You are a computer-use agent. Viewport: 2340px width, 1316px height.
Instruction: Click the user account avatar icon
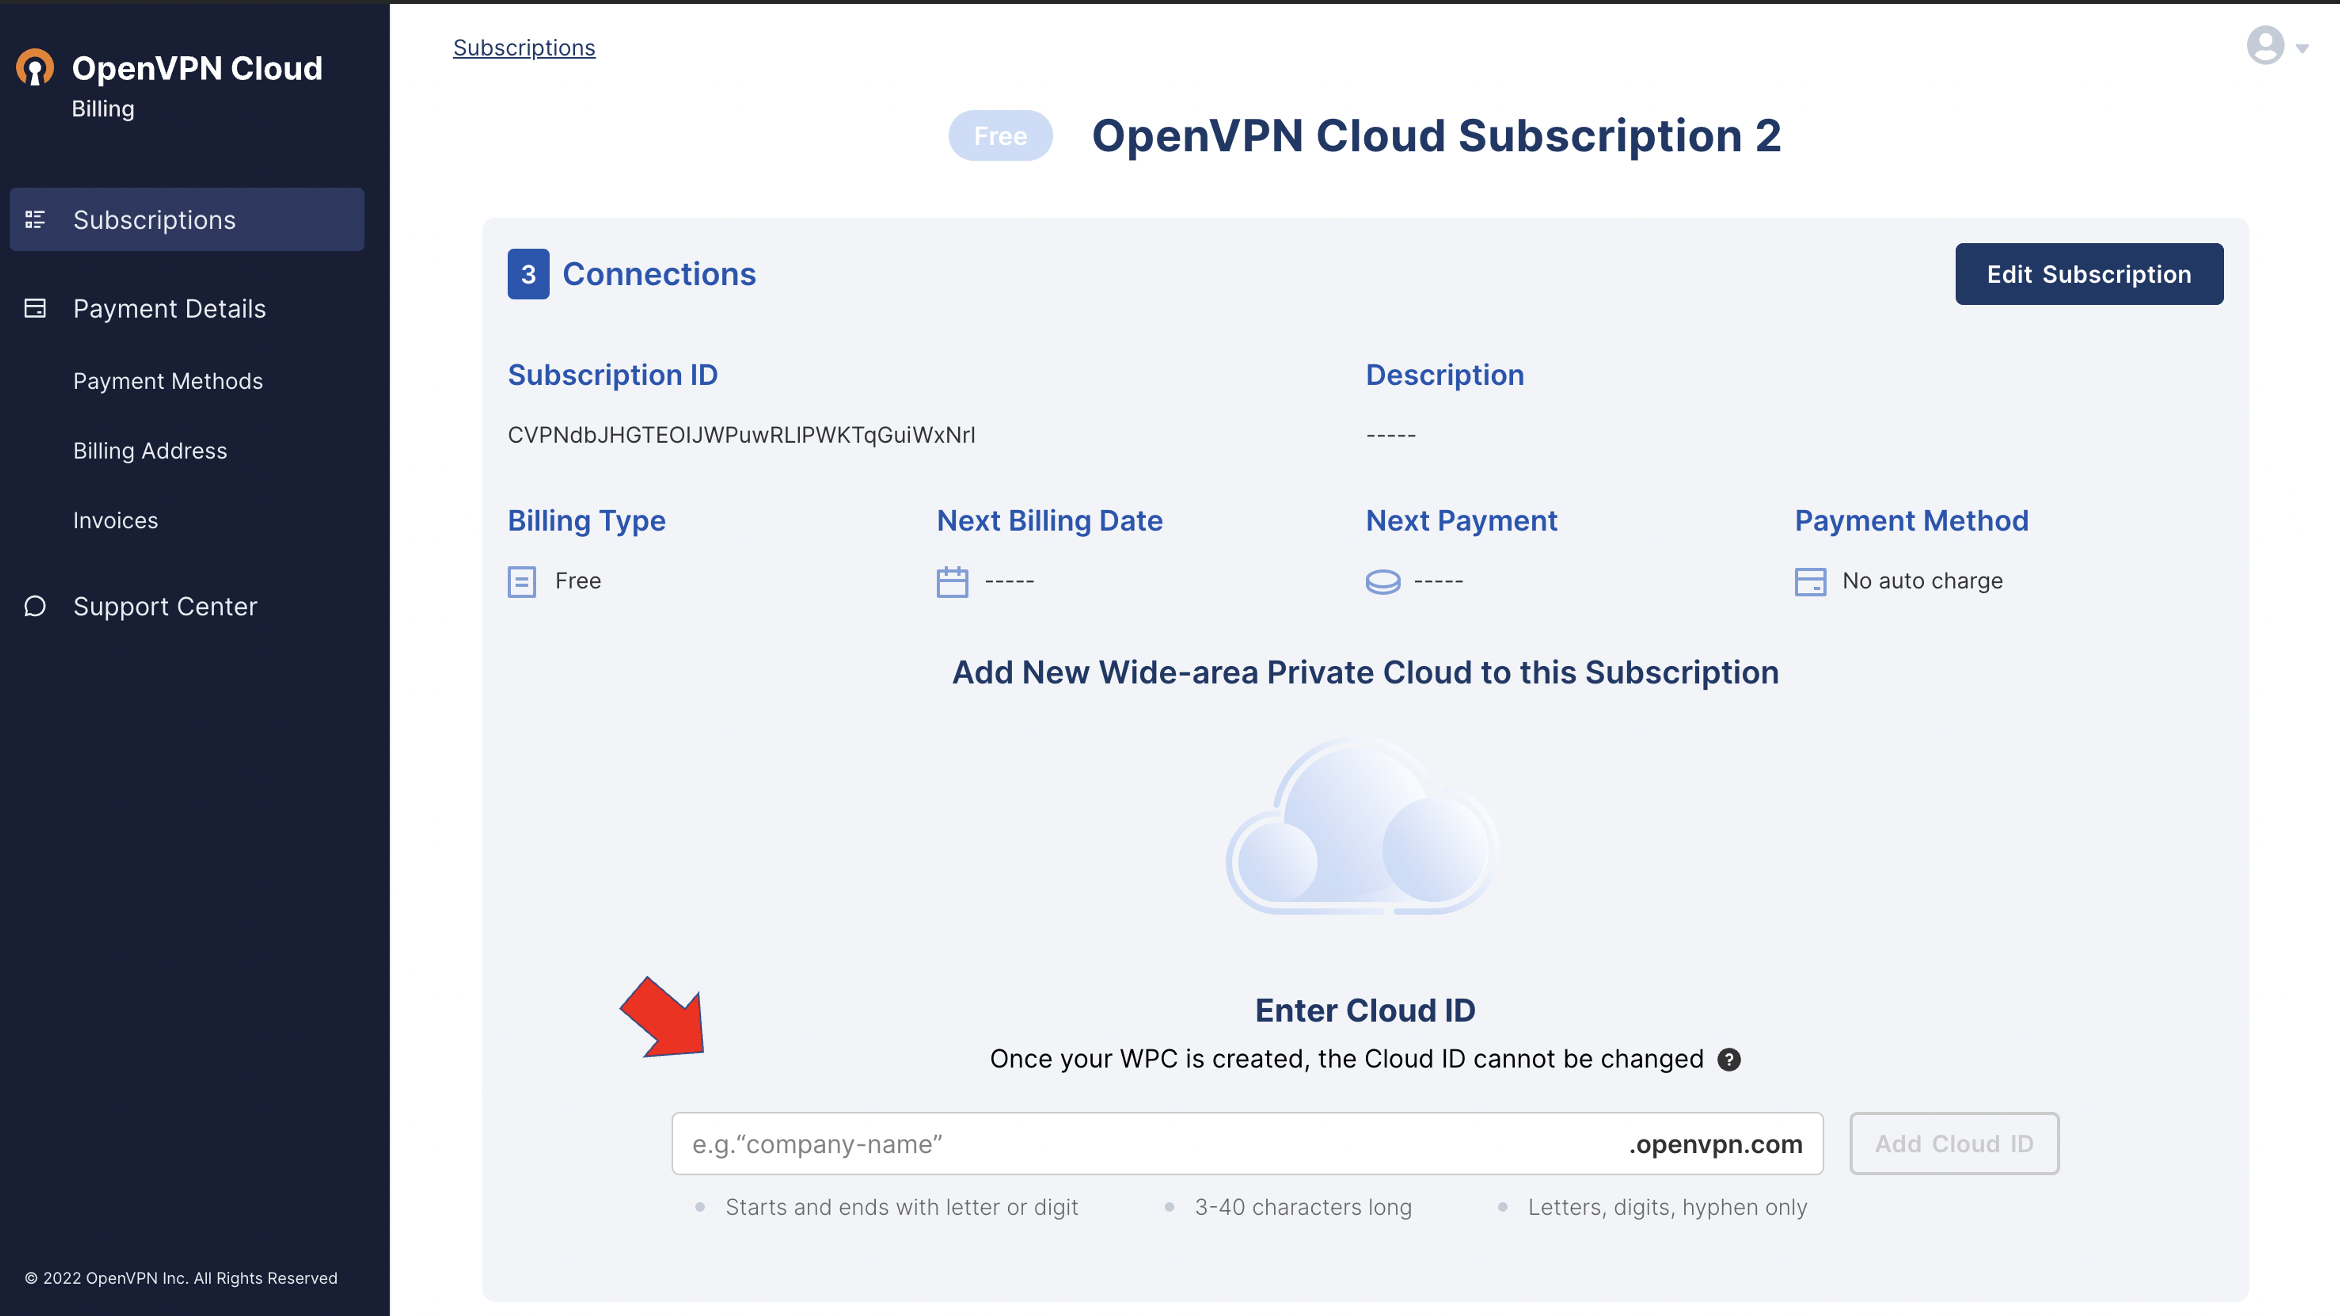(2265, 46)
